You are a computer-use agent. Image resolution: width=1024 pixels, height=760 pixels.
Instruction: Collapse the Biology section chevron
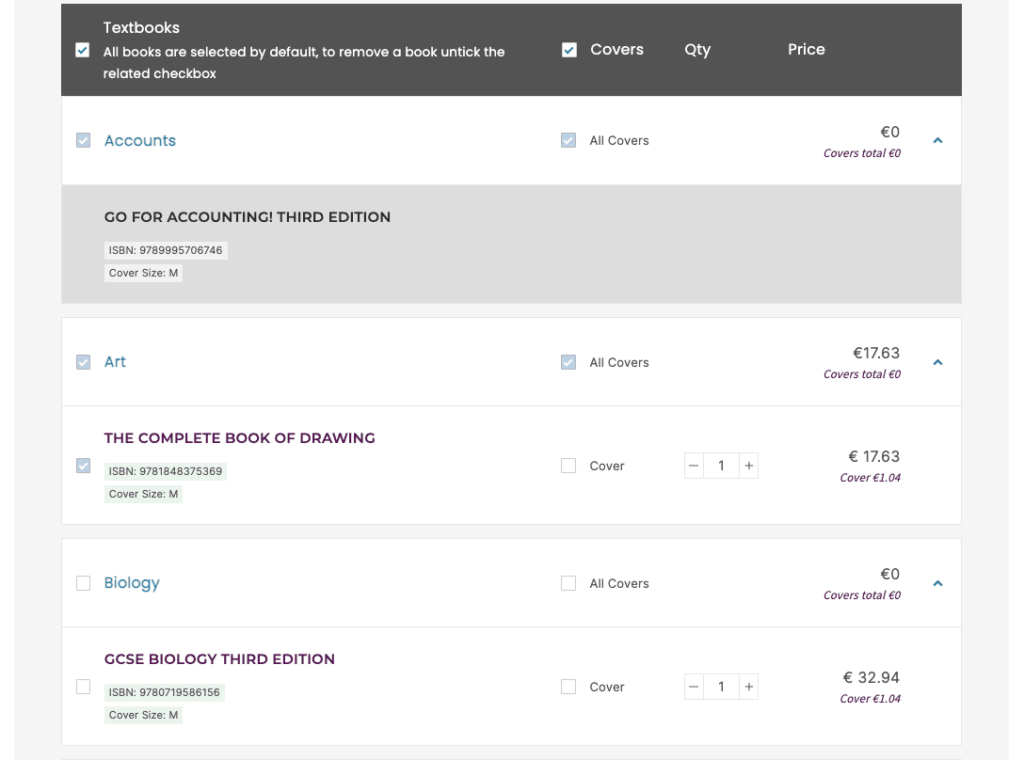937,583
